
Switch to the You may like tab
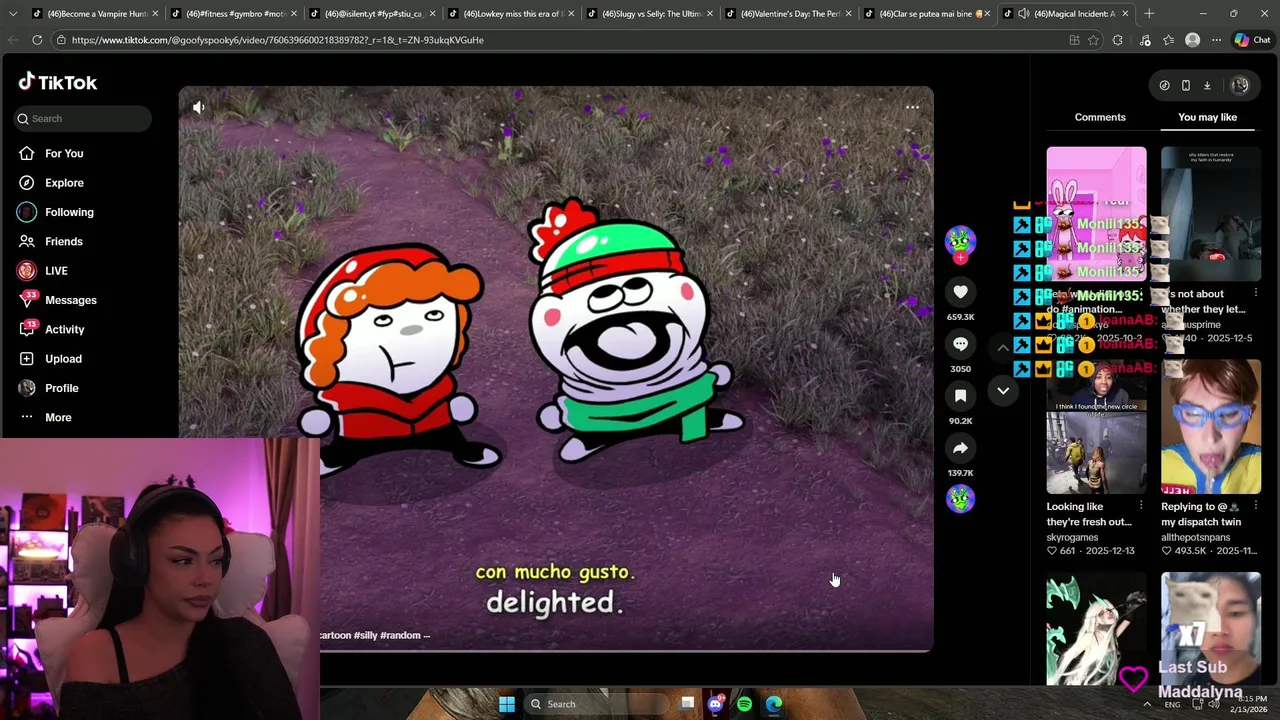point(1207,117)
